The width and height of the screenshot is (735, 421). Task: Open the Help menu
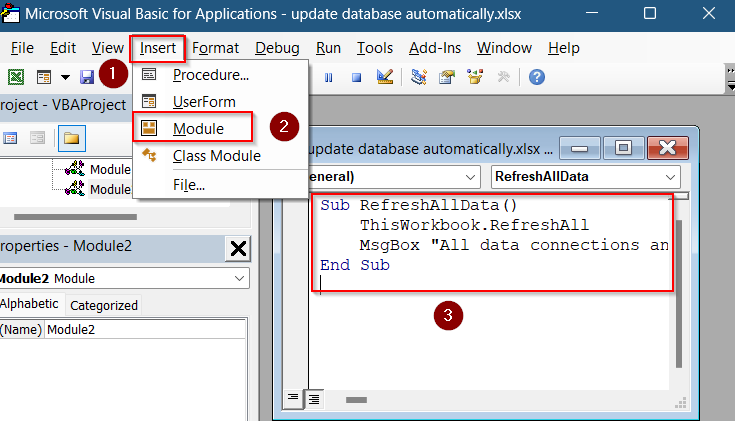pyautogui.click(x=563, y=48)
